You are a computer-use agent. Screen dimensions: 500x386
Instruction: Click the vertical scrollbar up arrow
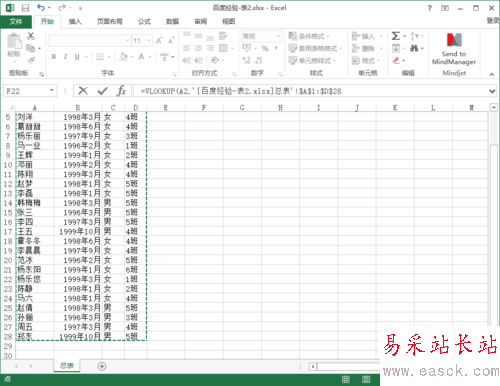[494, 107]
